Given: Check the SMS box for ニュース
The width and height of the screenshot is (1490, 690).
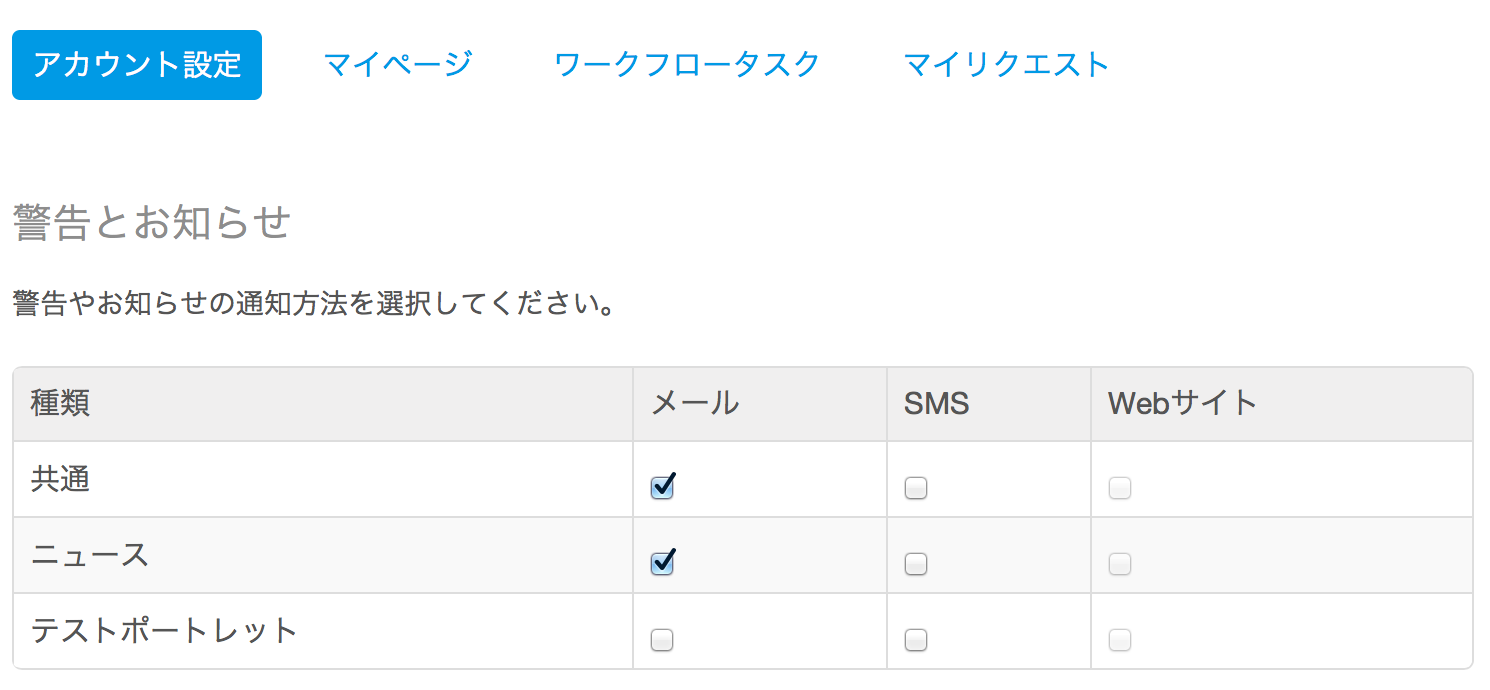Looking at the screenshot, I should click(x=916, y=564).
